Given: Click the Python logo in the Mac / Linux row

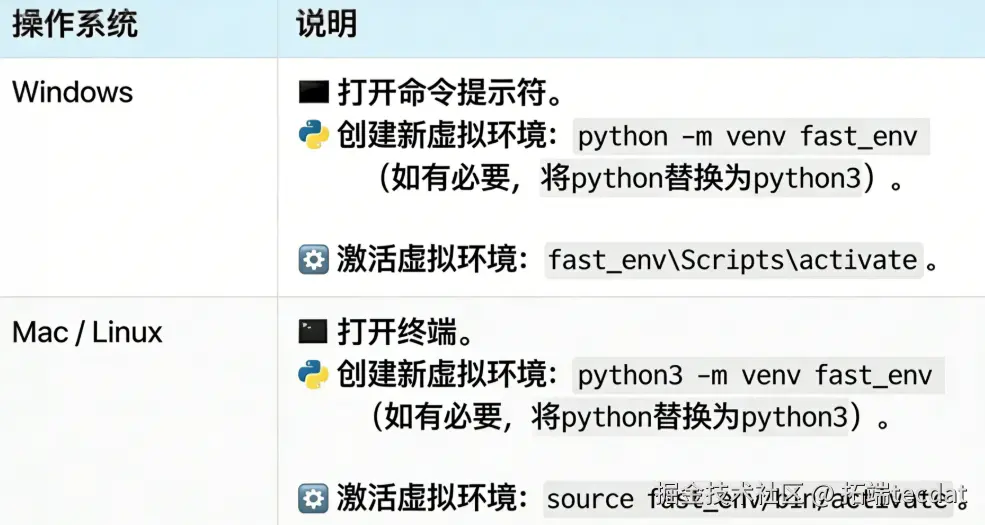Looking at the screenshot, I should point(314,375).
